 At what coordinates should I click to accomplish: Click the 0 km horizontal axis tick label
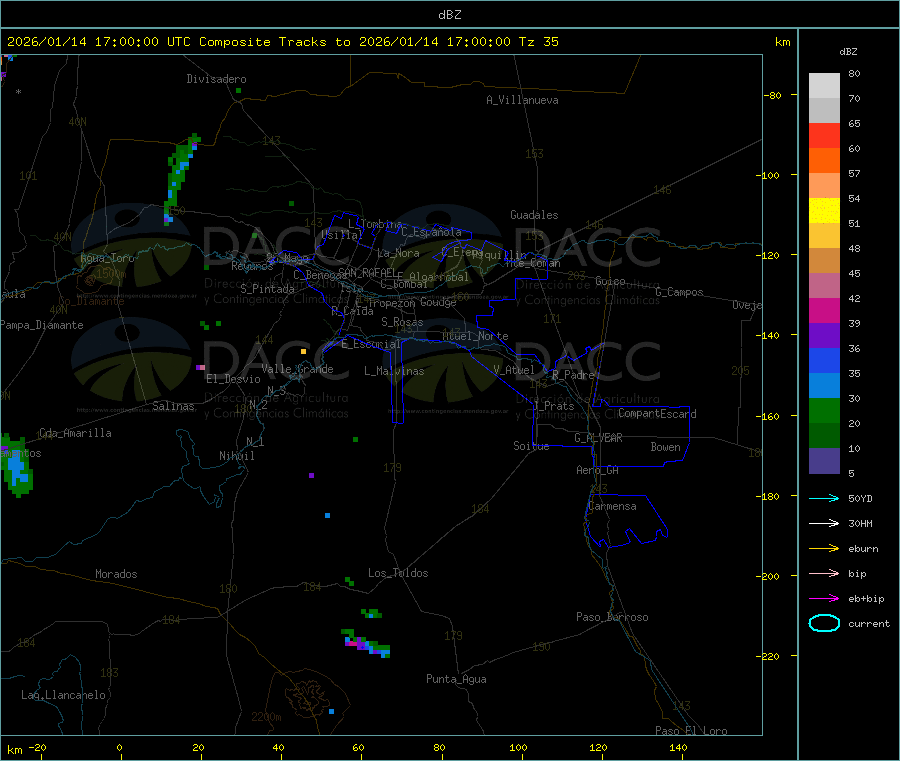[119, 747]
